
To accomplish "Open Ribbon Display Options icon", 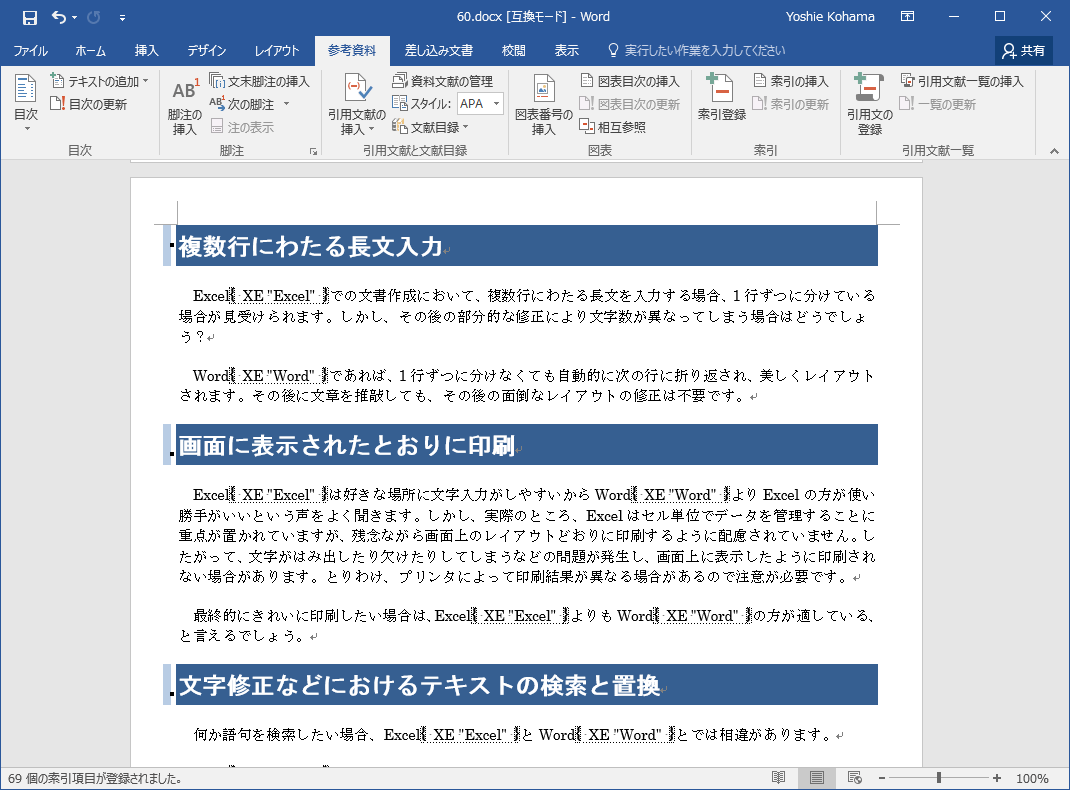I will 908,16.
